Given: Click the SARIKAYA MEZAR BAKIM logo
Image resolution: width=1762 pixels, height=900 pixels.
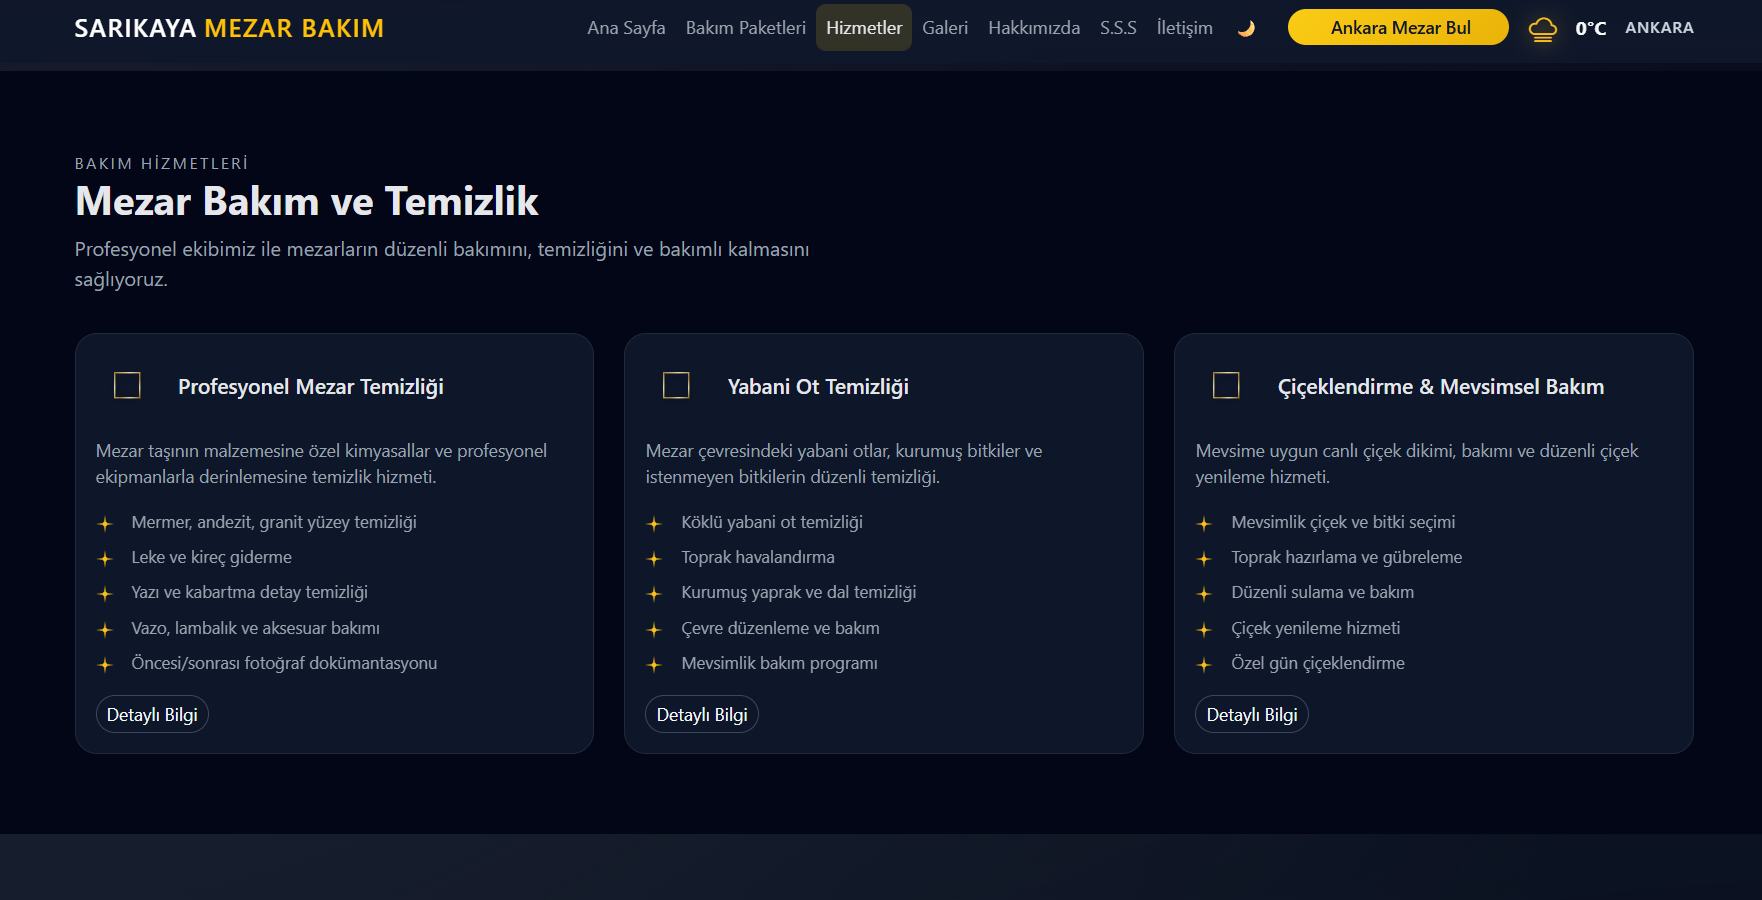Looking at the screenshot, I should [x=229, y=28].
